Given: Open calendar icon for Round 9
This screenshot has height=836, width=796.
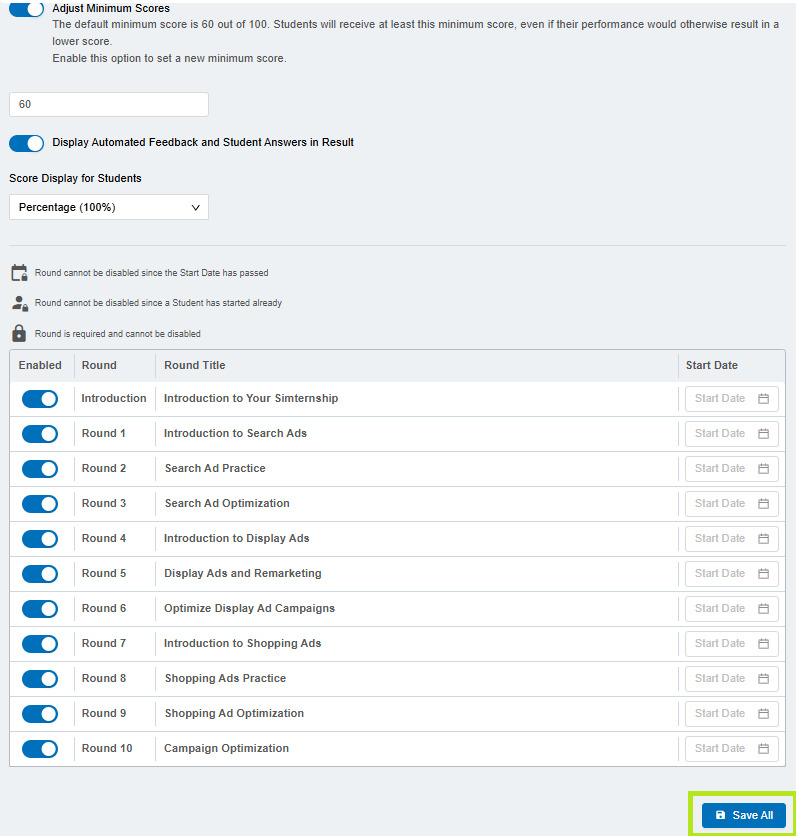Looking at the screenshot, I should click(x=763, y=714).
